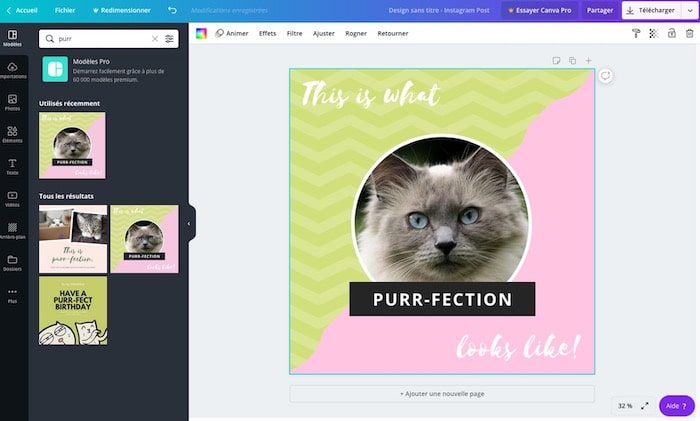The width and height of the screenshot is (700, 421).
Task: Open the Effets option in toolbar
Action: pyautogui.click(x=267, y=33)
